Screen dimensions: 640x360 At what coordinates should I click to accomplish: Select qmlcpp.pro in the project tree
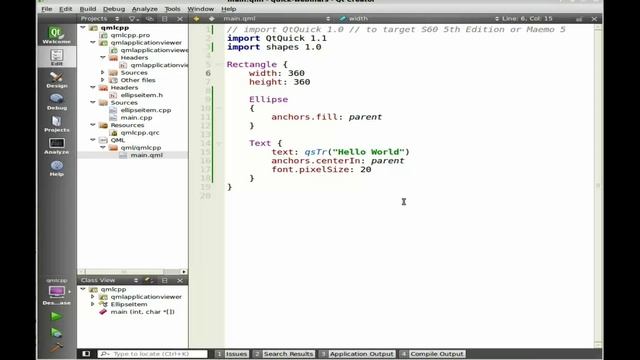click(x=130, y=35)
